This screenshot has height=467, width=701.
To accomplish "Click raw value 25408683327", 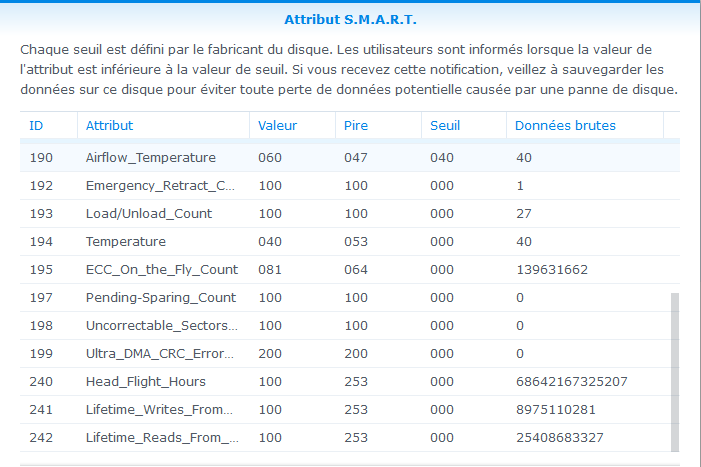I will [x=560, y=438].
